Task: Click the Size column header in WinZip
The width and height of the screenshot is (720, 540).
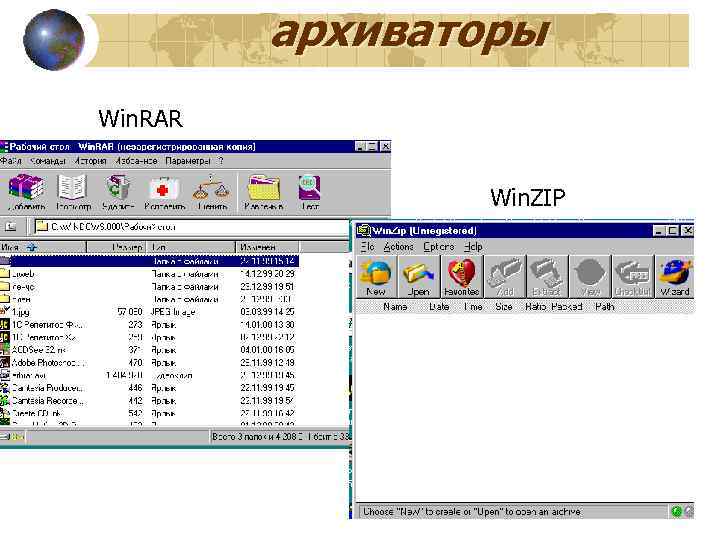Action: click(504, 307)
